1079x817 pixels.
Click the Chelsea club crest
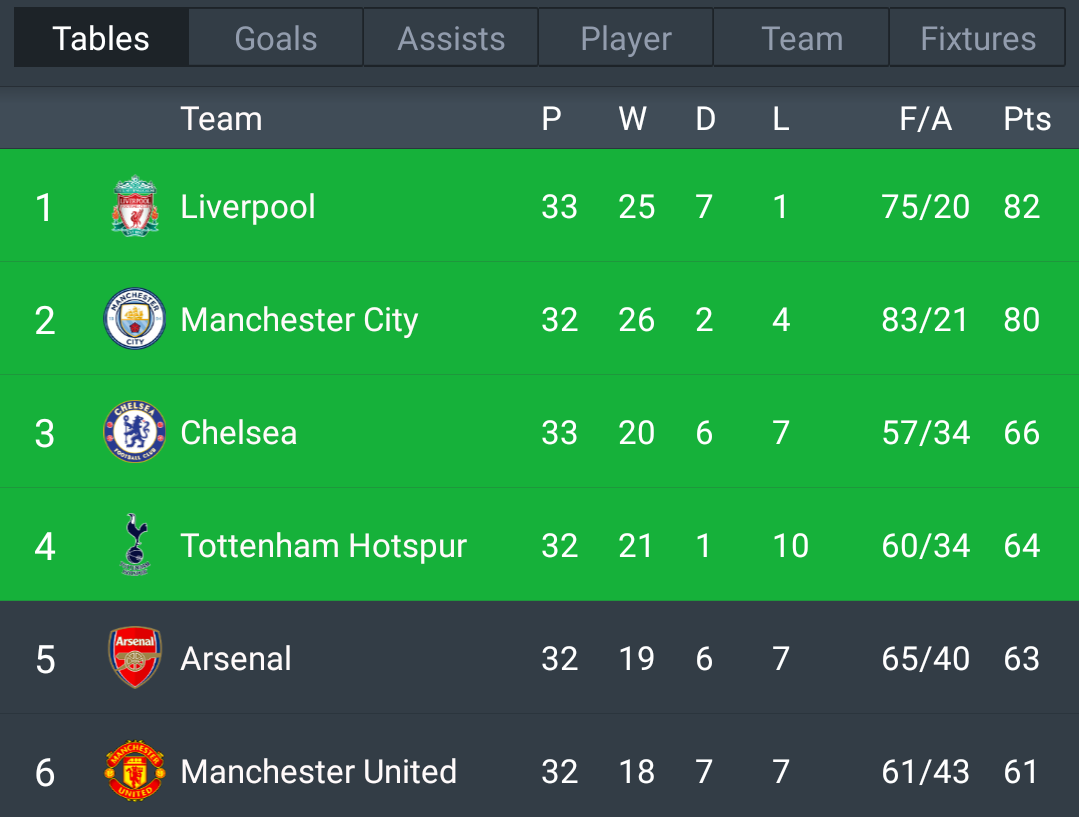tap(135, 432)
